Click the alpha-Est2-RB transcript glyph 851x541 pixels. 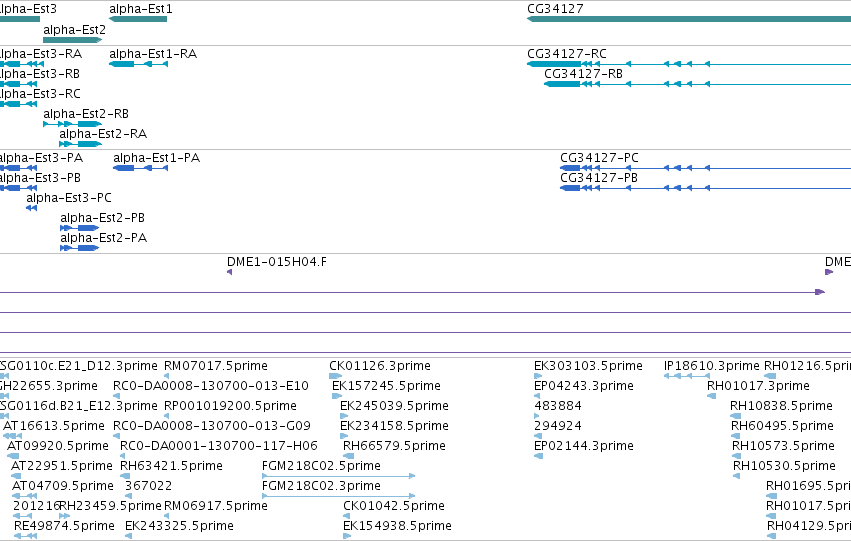[x=73, y=124]
